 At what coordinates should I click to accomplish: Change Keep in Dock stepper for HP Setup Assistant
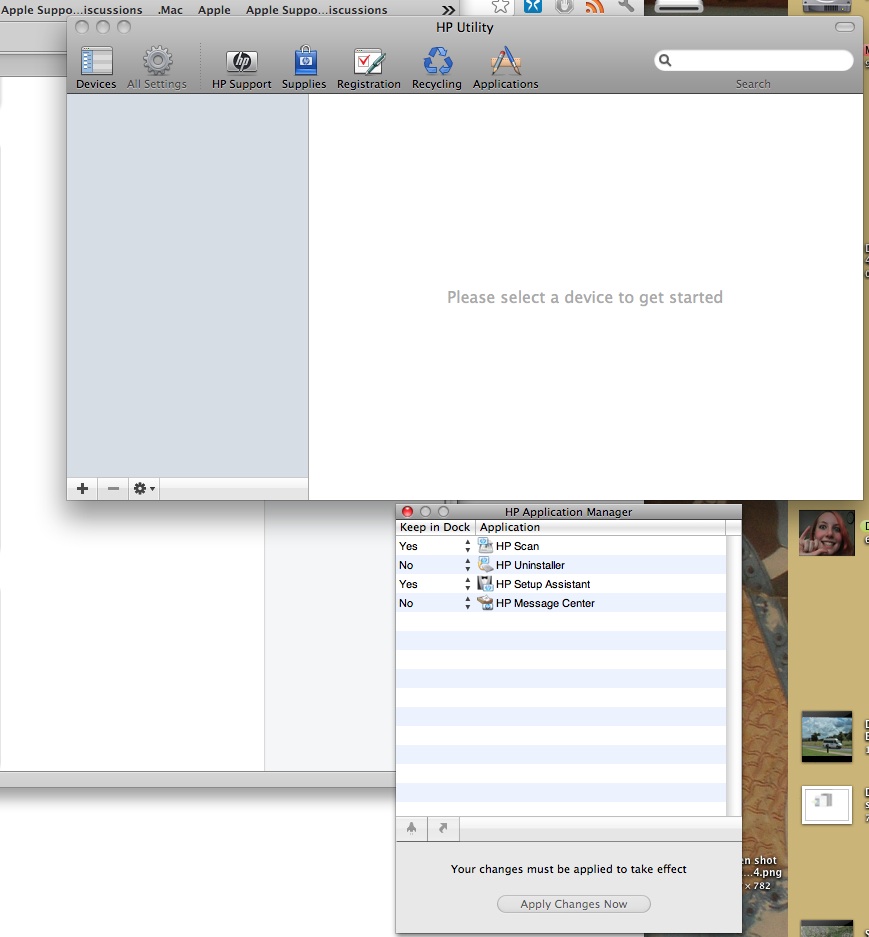[x=467, y=584]
